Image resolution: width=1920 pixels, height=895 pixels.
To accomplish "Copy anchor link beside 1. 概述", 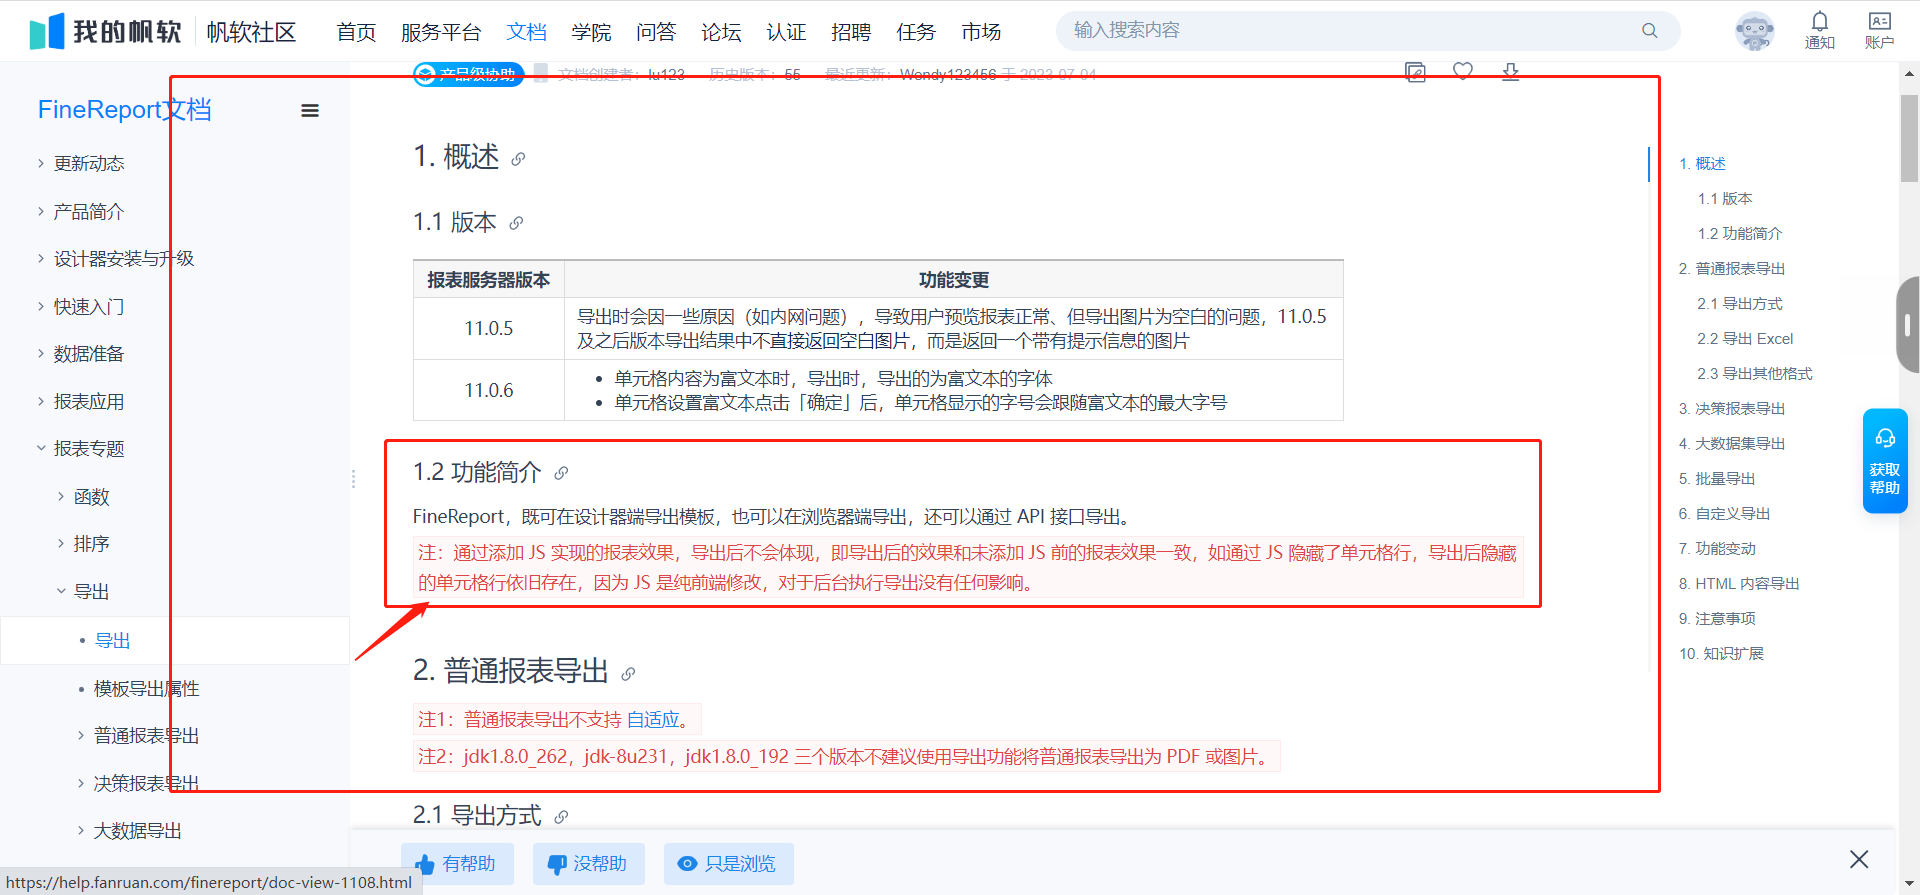I will 518,159.
